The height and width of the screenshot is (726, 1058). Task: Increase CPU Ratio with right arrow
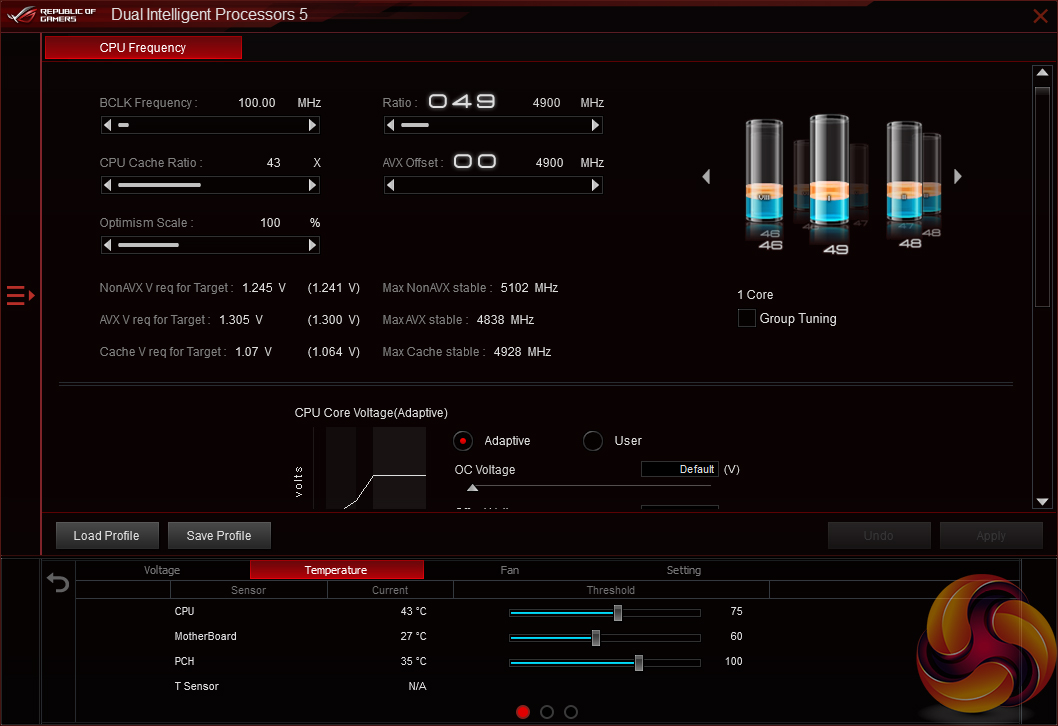click(x=595, y=125)
